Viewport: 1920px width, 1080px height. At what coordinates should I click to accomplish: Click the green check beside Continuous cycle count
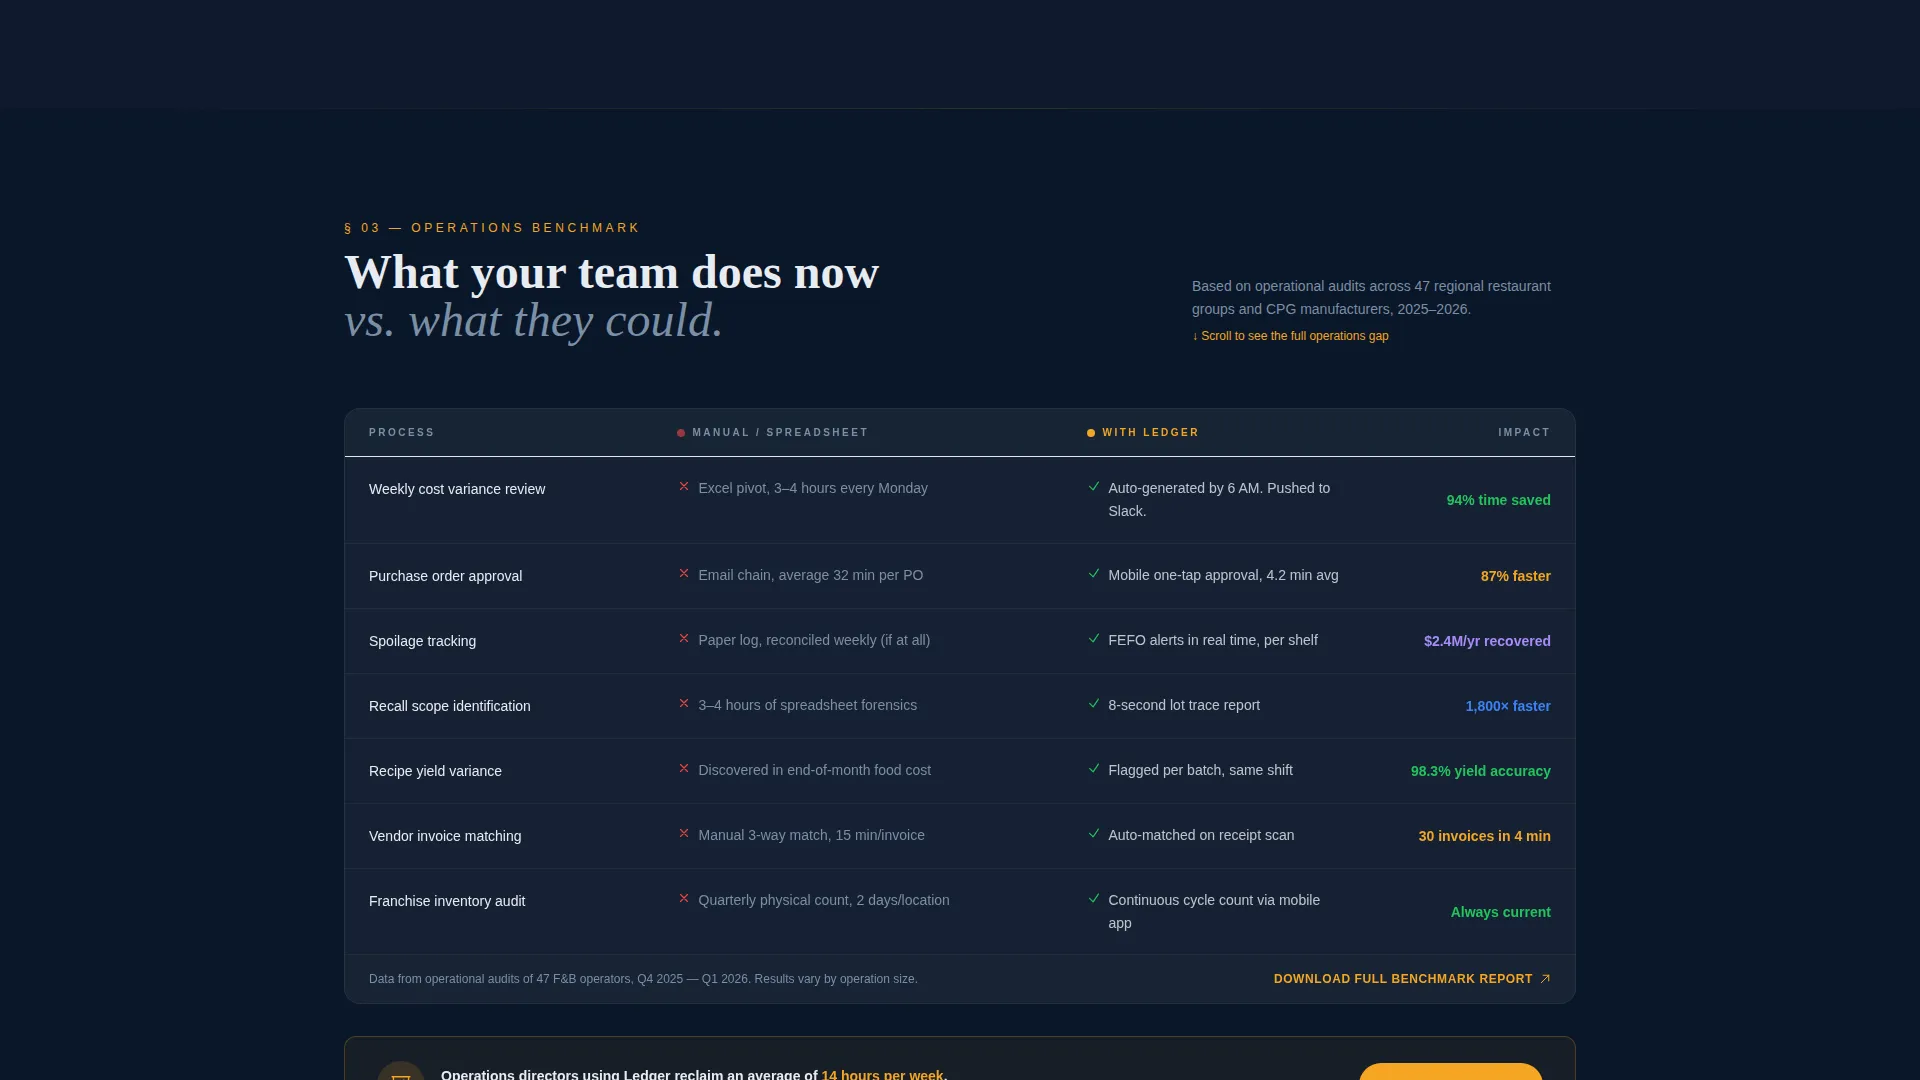(1094, 899)
